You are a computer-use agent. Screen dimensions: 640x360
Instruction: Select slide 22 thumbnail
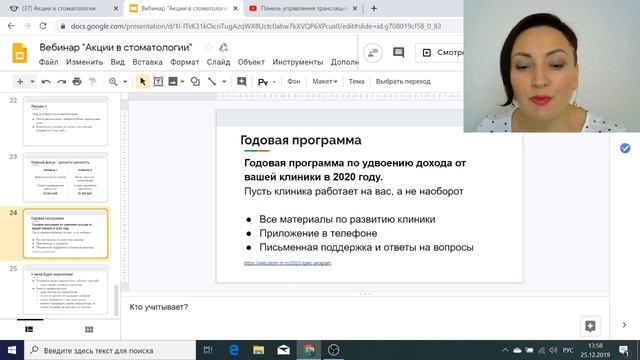[x=65, y=121]
